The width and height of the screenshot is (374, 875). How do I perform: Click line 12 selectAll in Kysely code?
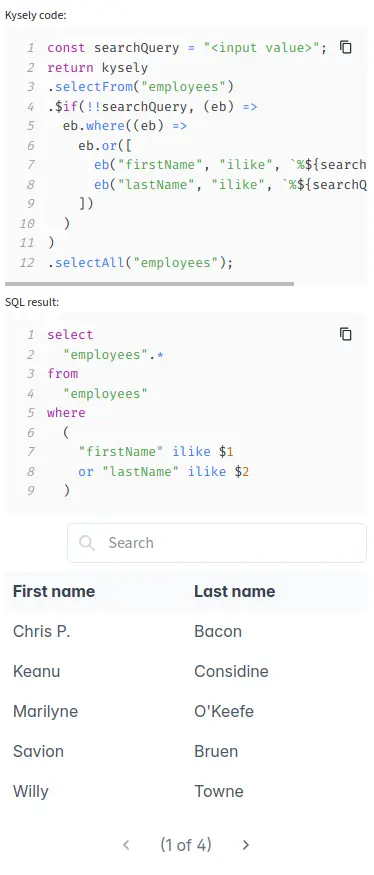pos(140,262)
